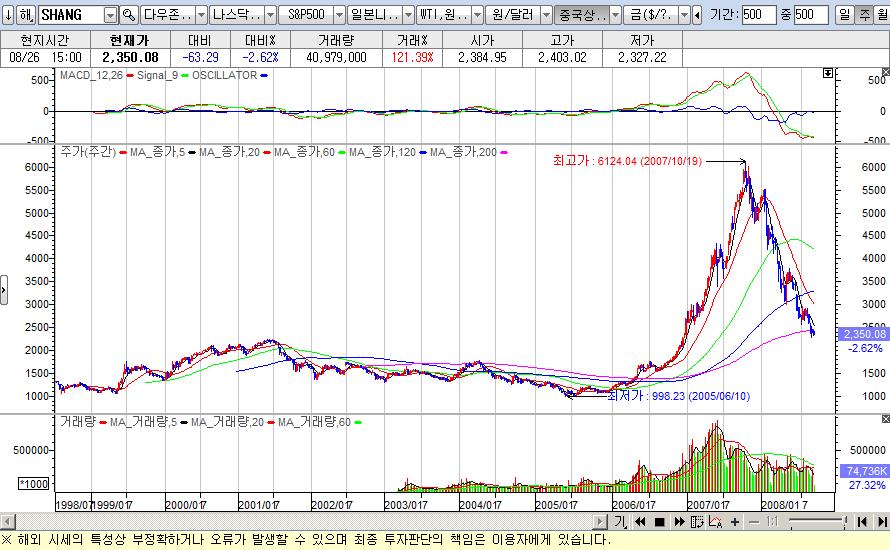
Task: Toggle the 주 (weekly) period button
Action: coord(861,15)
